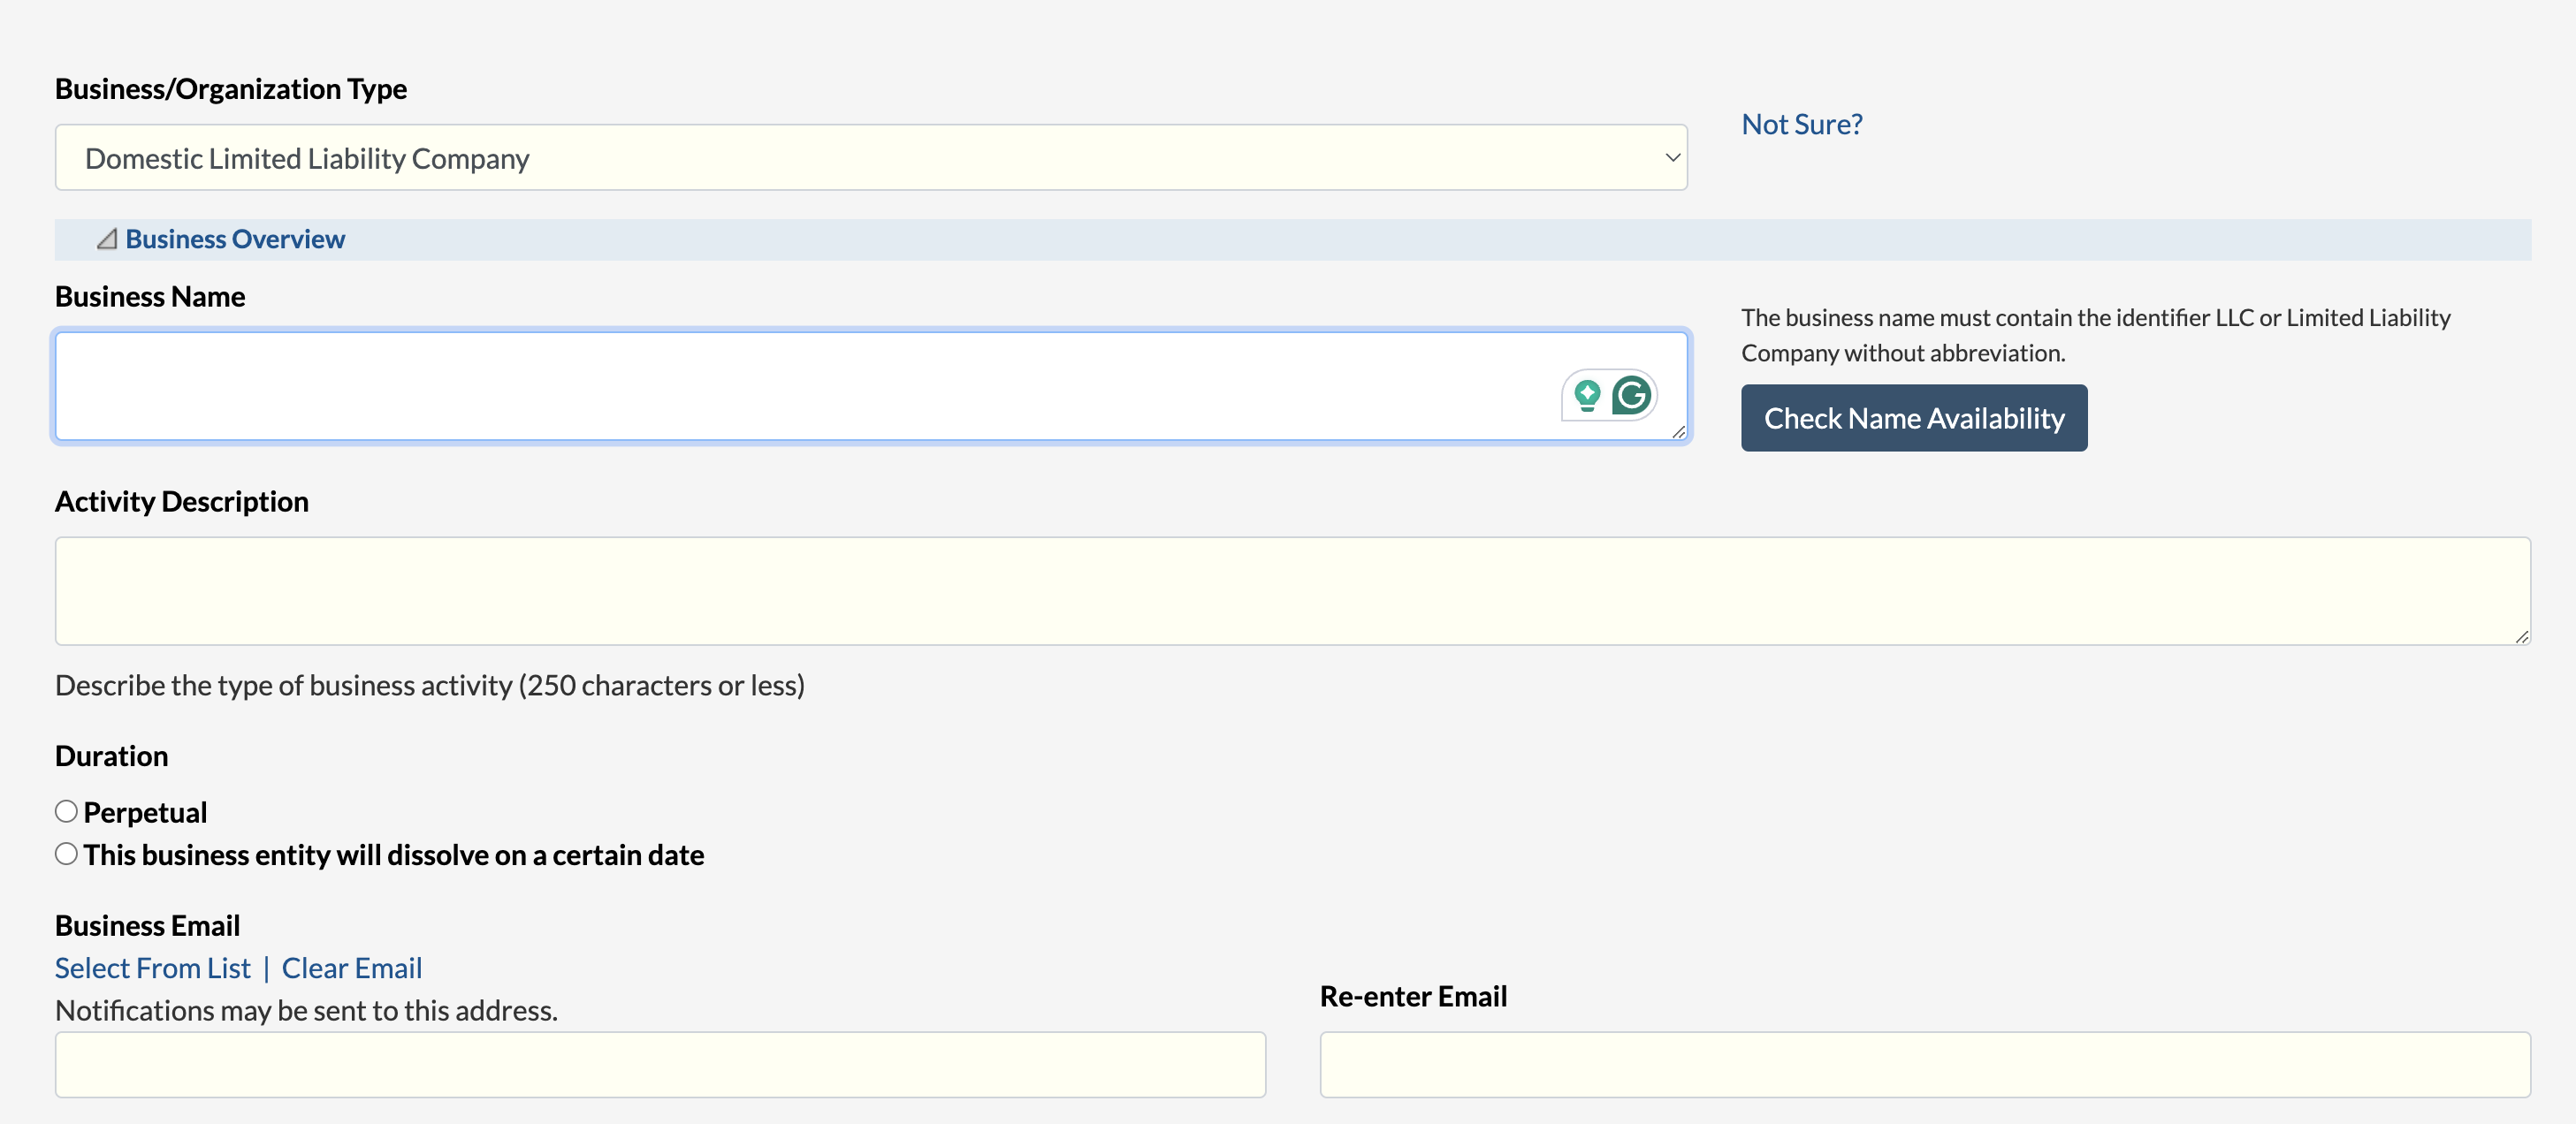Screen dimensions: 2576x1124
Task: Open the Not Sure? help link
Action: (x=1802, y=124)
